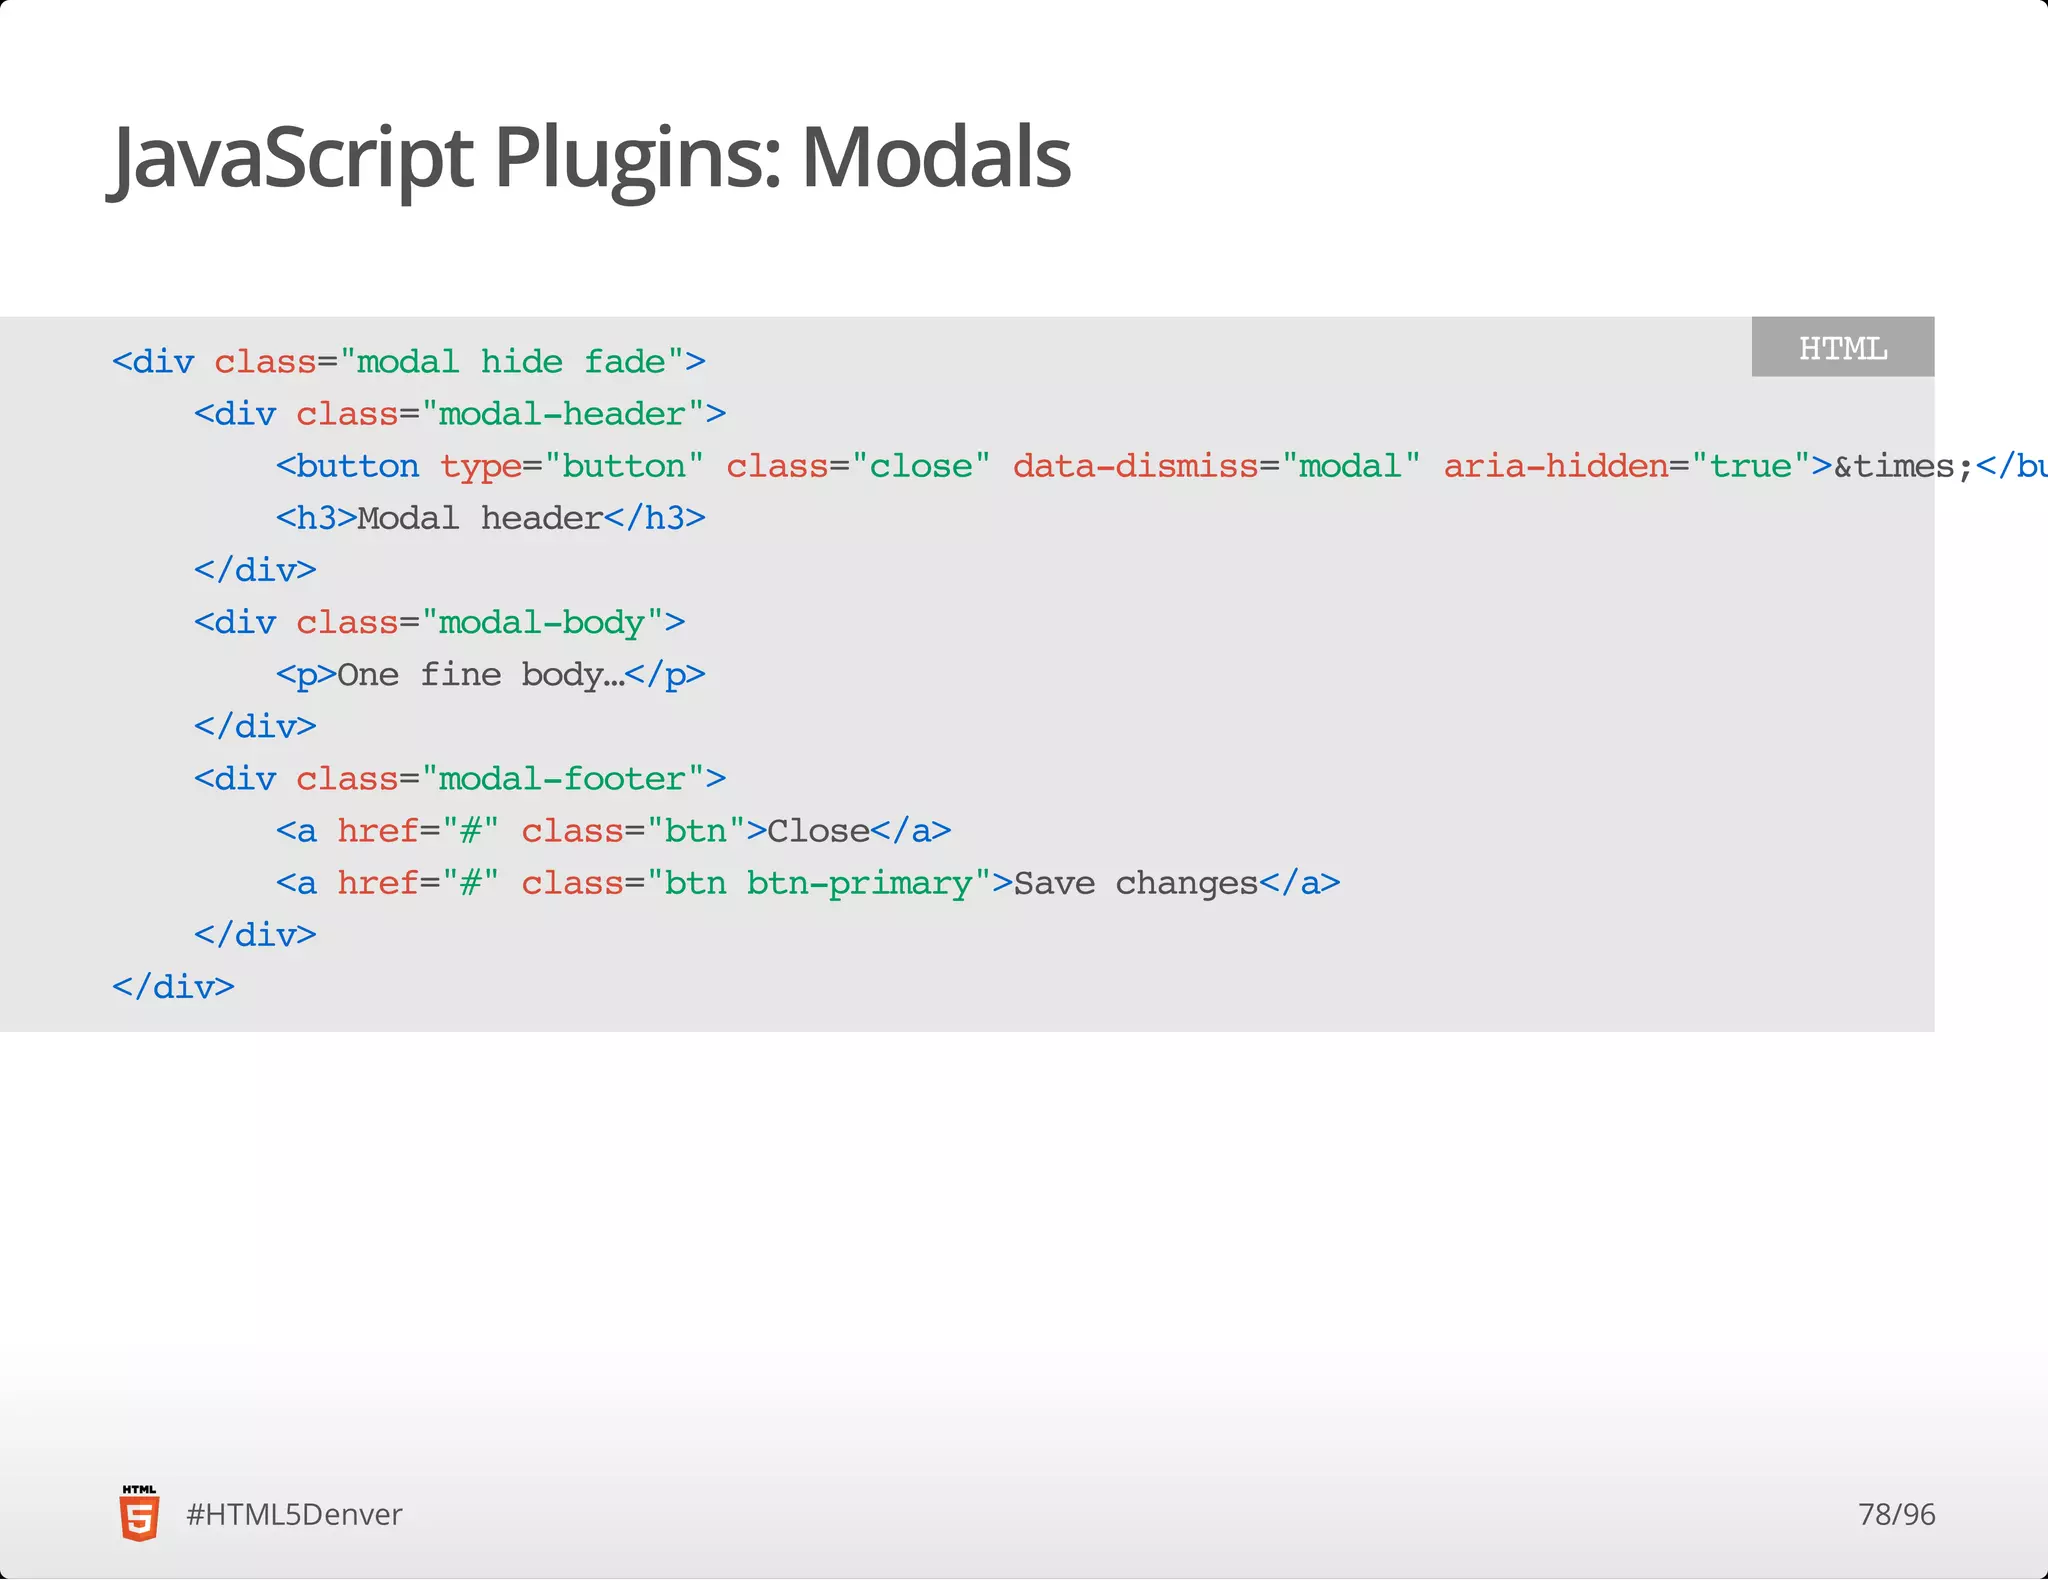Click the closing </div> after modal-header block
Screen dimensions: 2048x1580
[x=255, y=570]
